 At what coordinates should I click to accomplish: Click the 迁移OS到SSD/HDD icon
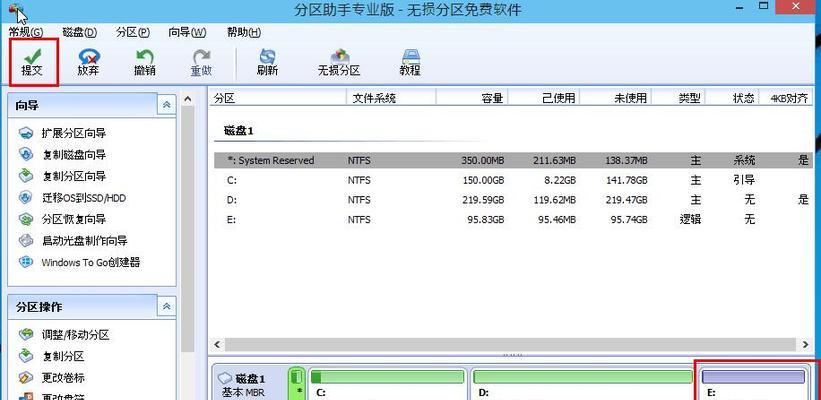[x=26, y=198]
